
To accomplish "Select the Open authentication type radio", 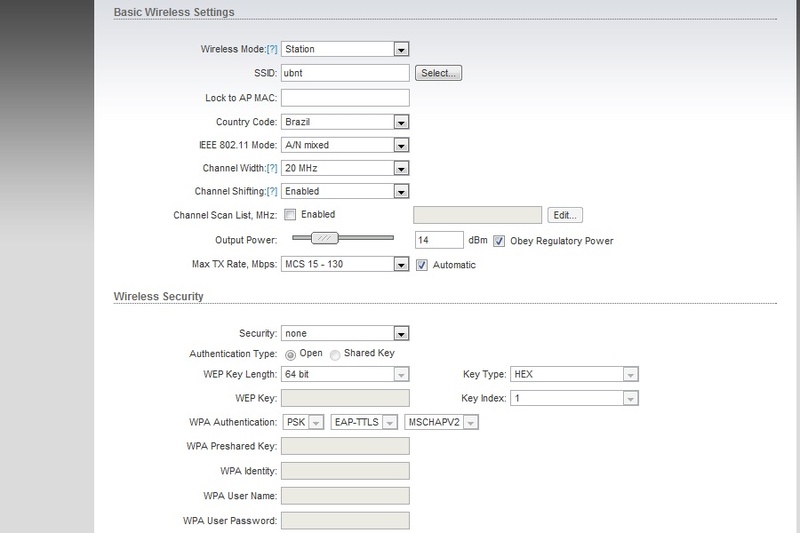I will tap(290, 354).
